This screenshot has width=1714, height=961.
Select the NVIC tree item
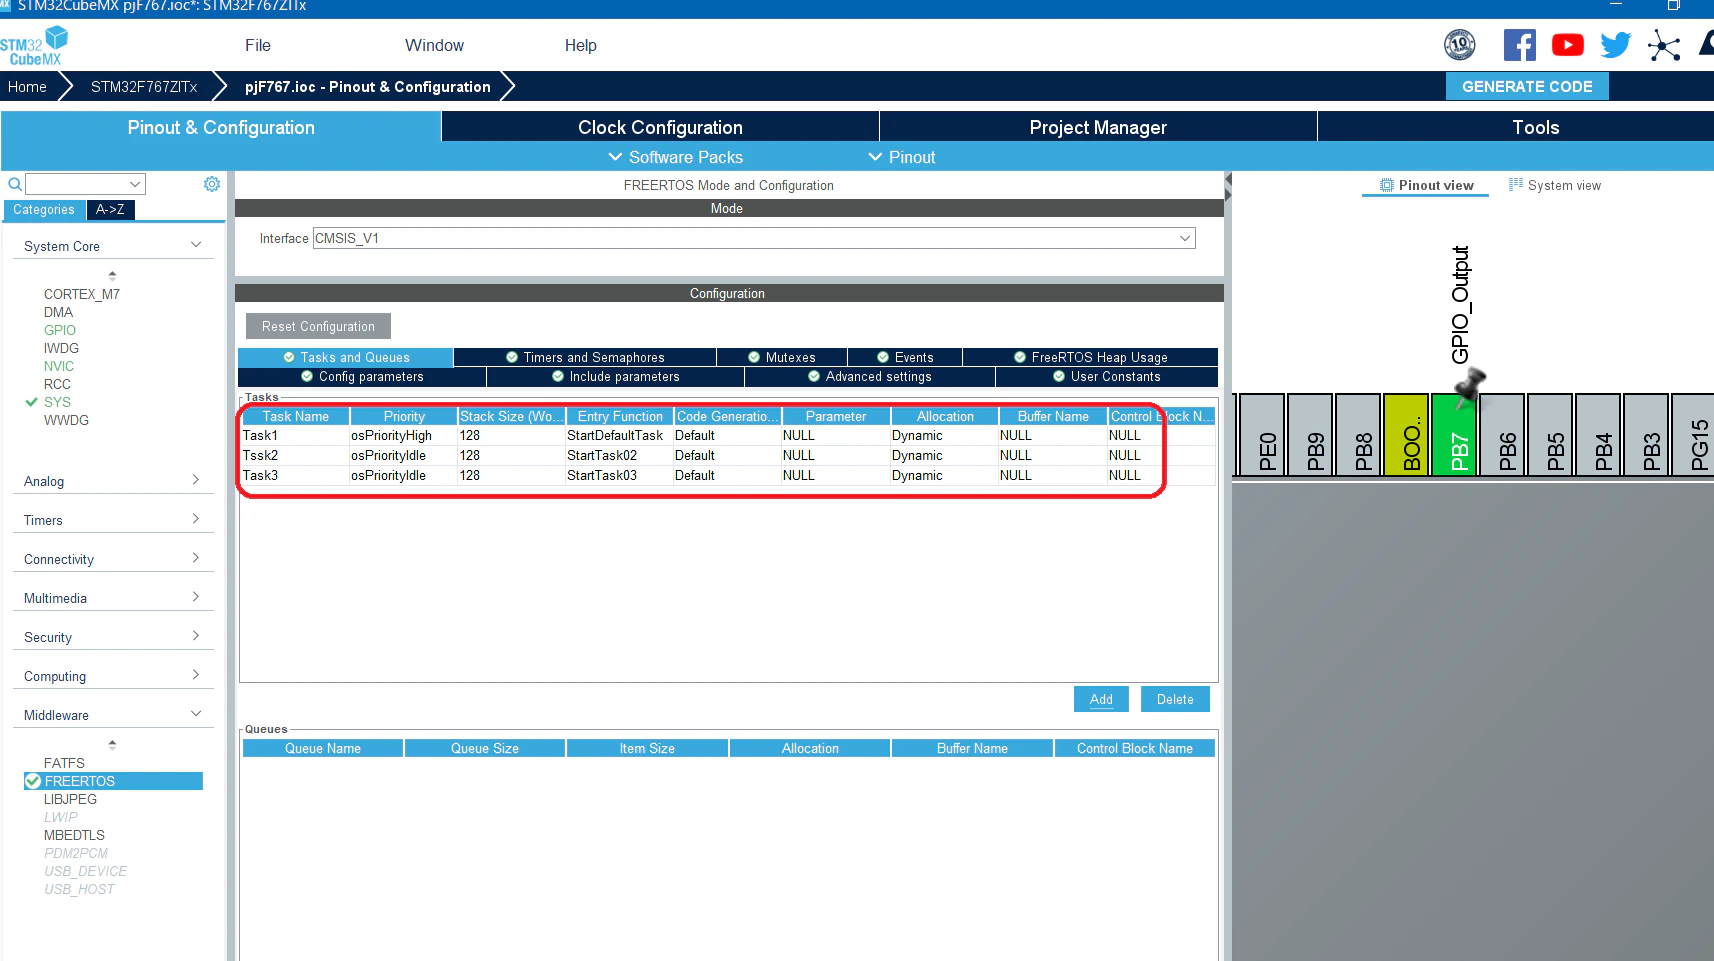(x=59, y=366)
